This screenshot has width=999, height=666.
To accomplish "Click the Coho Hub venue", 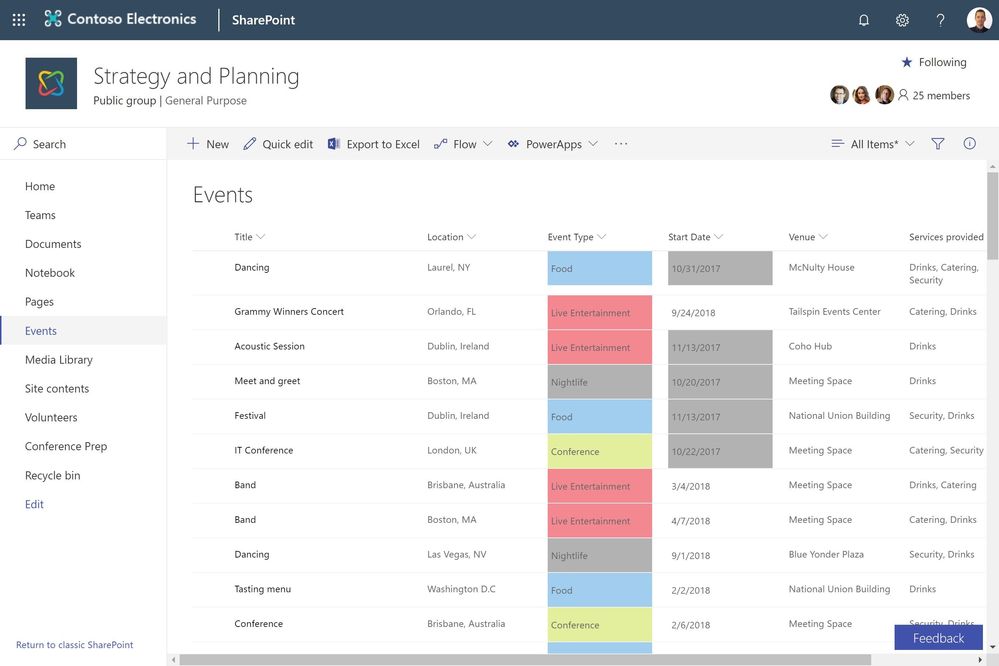I will click(810, 346).
